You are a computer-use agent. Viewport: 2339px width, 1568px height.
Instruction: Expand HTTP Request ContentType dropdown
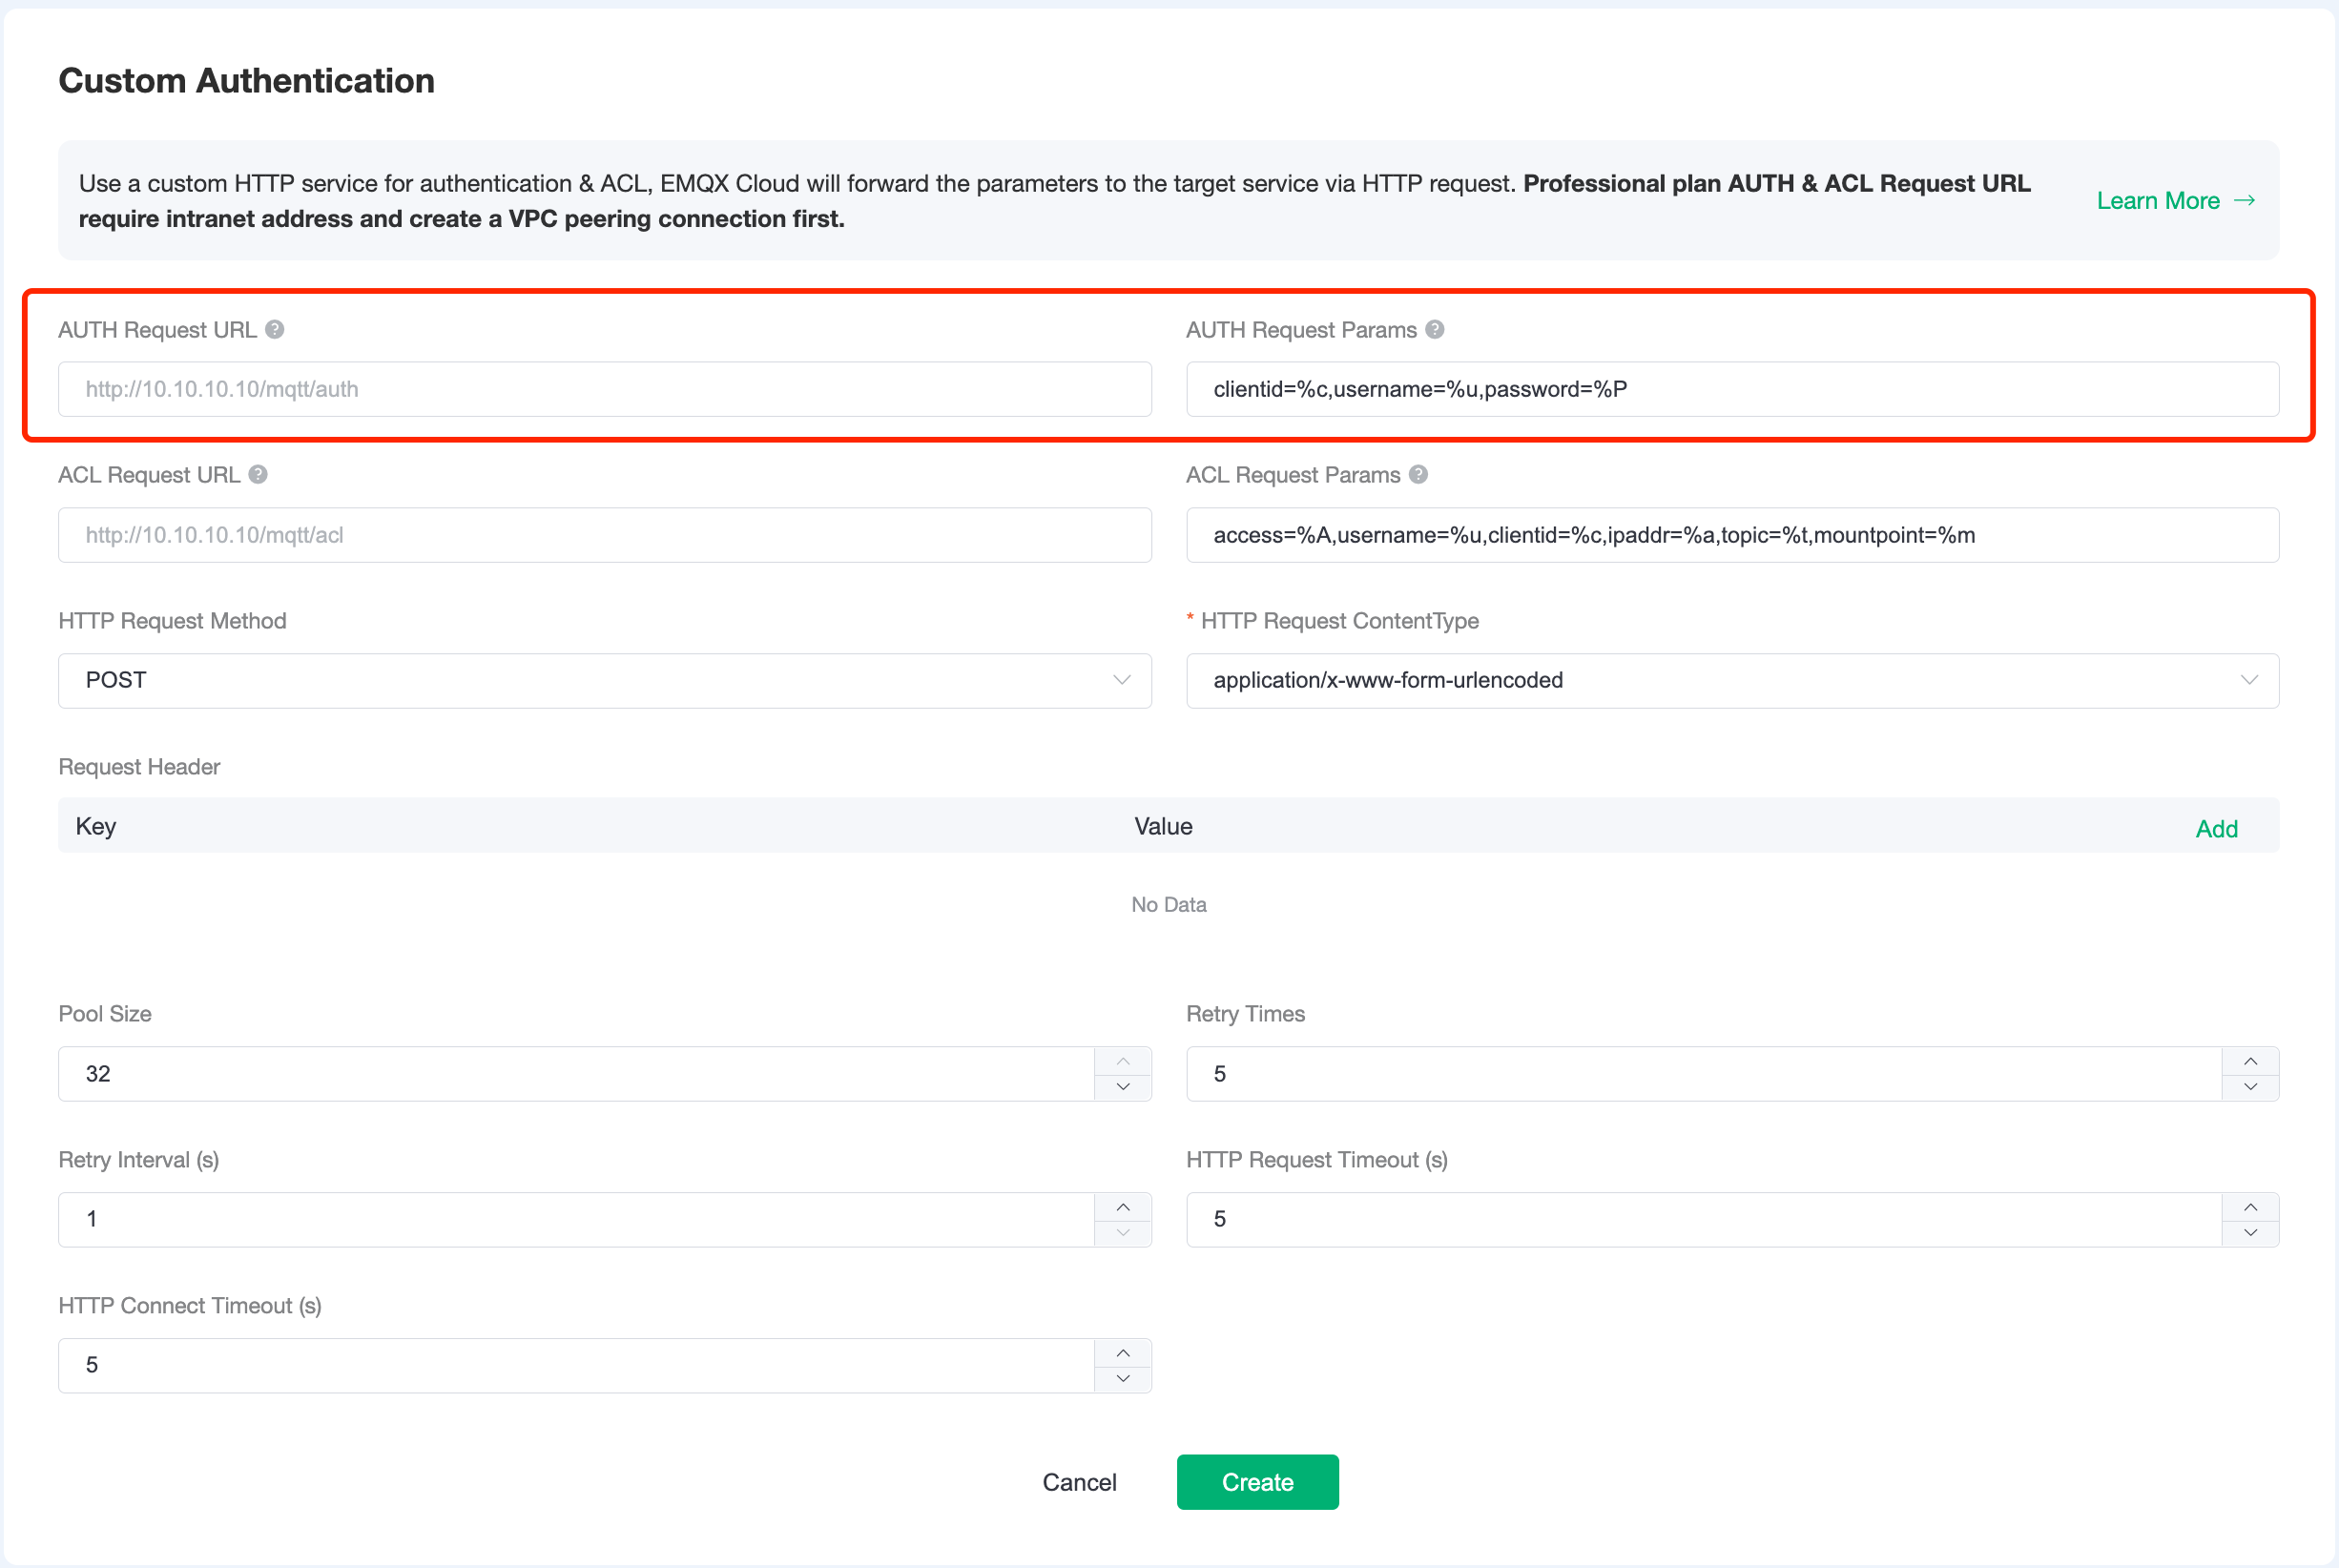coord(1732,681)
